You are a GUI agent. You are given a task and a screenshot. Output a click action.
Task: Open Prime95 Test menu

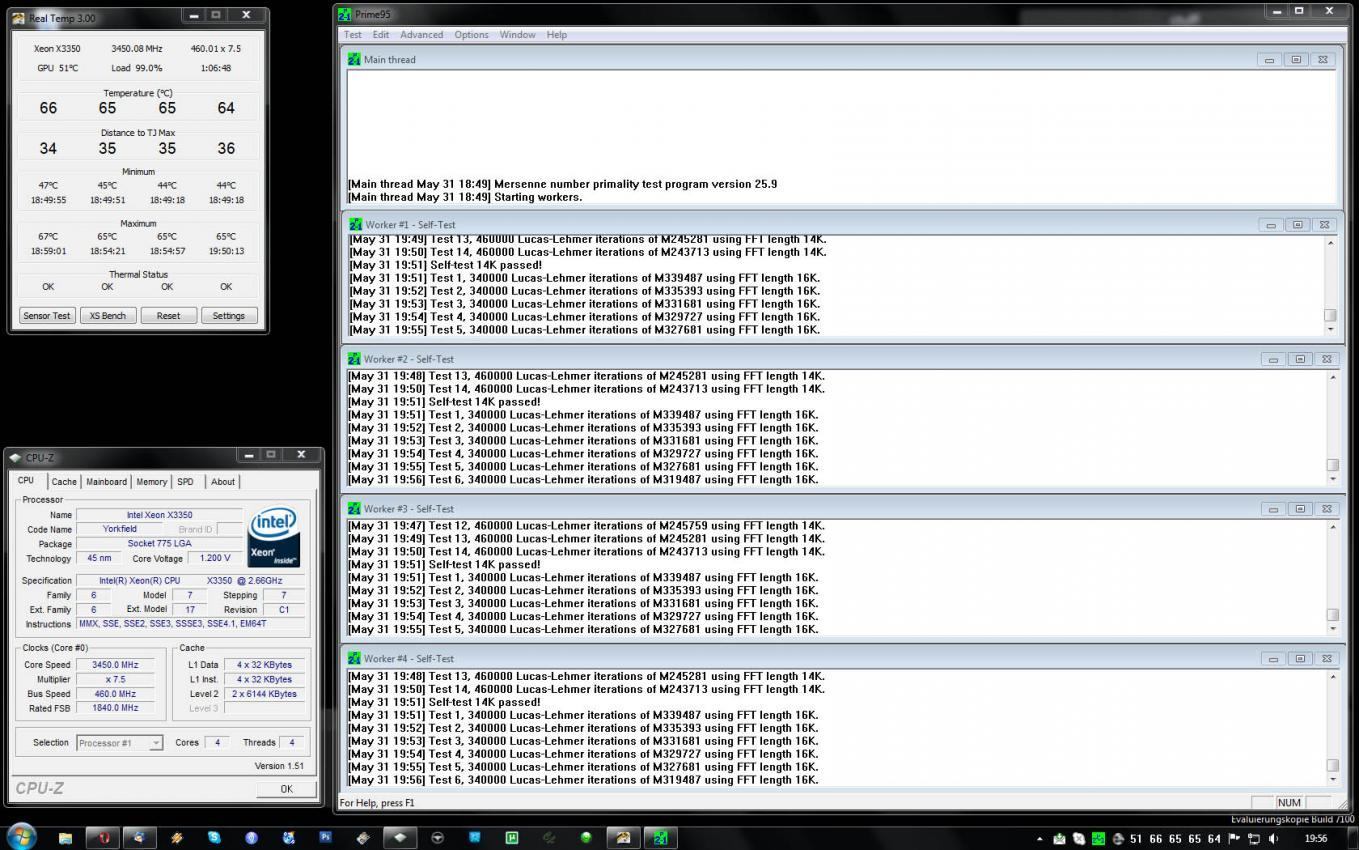tap(353, 34)
